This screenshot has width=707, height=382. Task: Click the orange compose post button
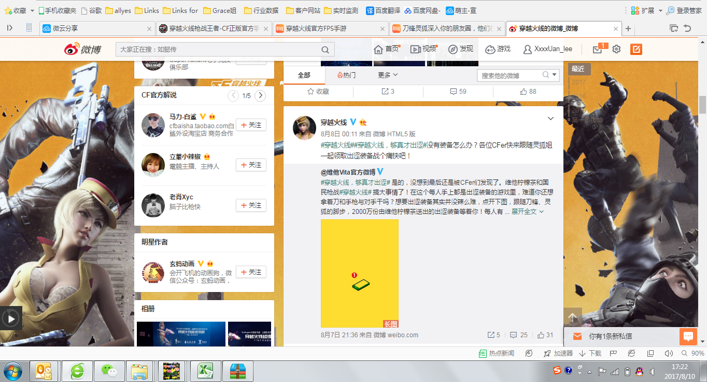click(x=636, y=49)
